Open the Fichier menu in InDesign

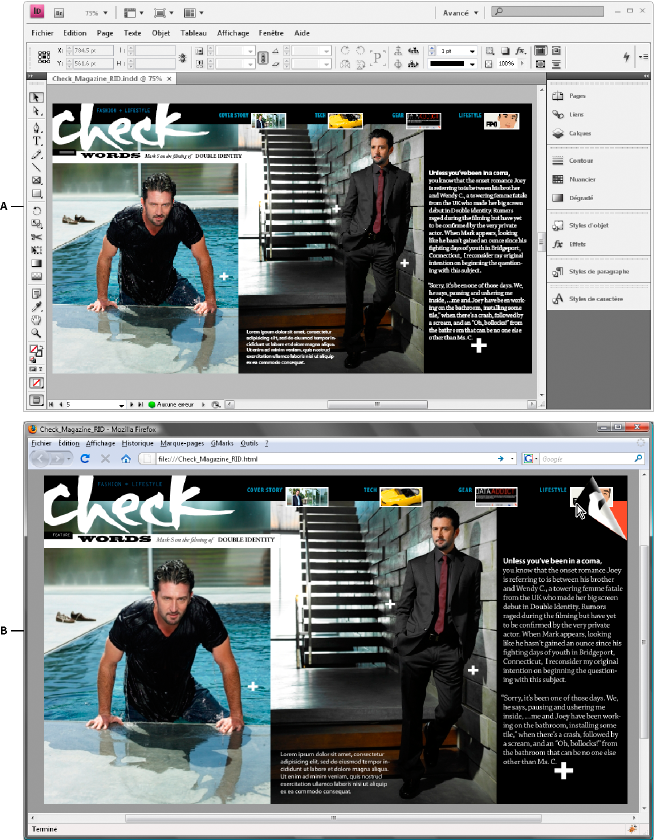(x=42, y=33)
